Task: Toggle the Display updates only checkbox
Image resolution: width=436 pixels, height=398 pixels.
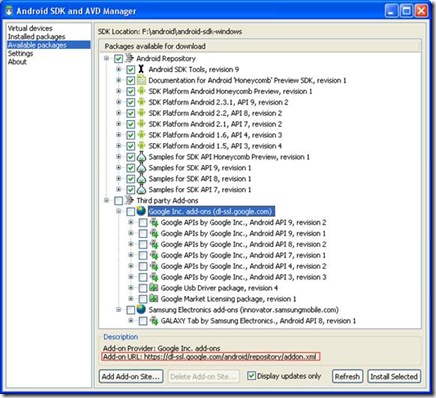Action: pyautogui.click(x=251, y=376)
